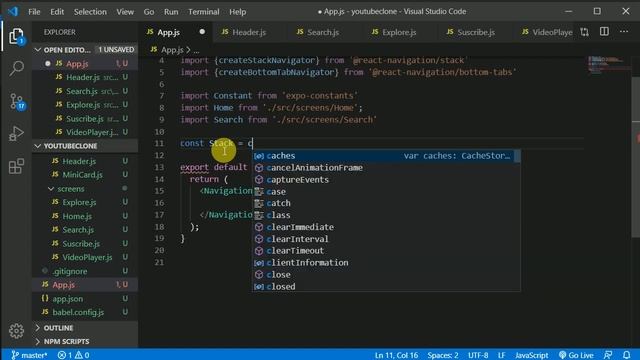
Task: Change the LF end-of-line sequence
Action: [x=502, y=355]
